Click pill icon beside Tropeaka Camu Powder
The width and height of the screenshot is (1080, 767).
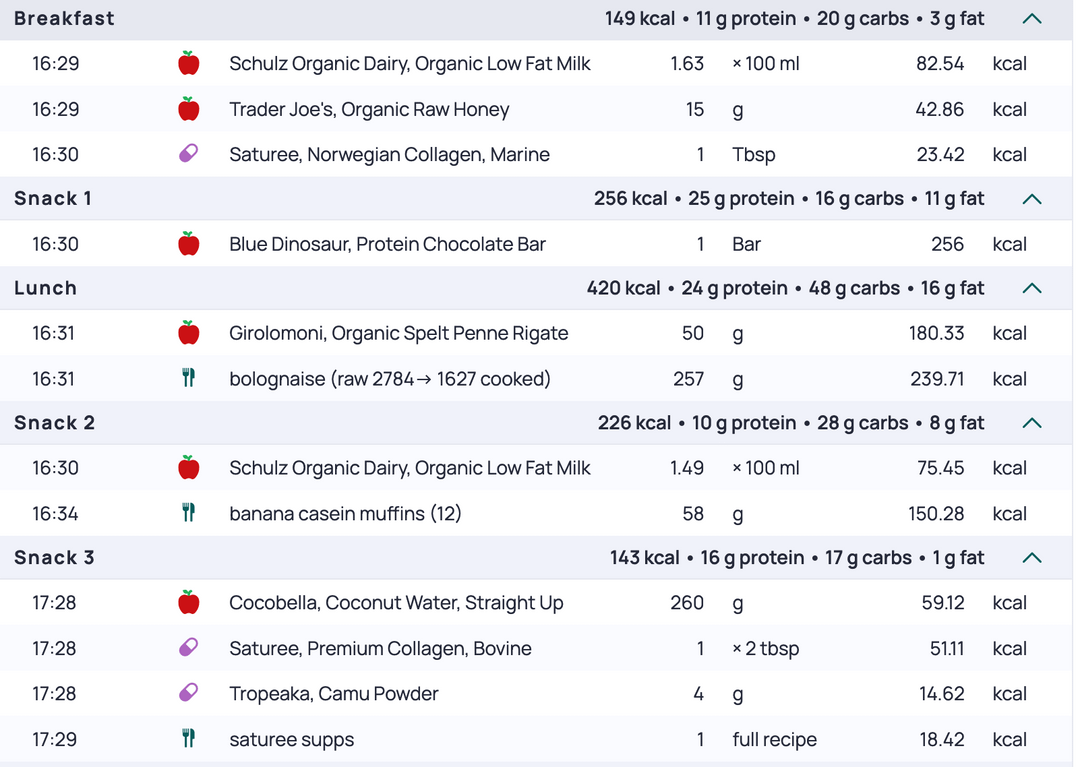coord(188,693)
